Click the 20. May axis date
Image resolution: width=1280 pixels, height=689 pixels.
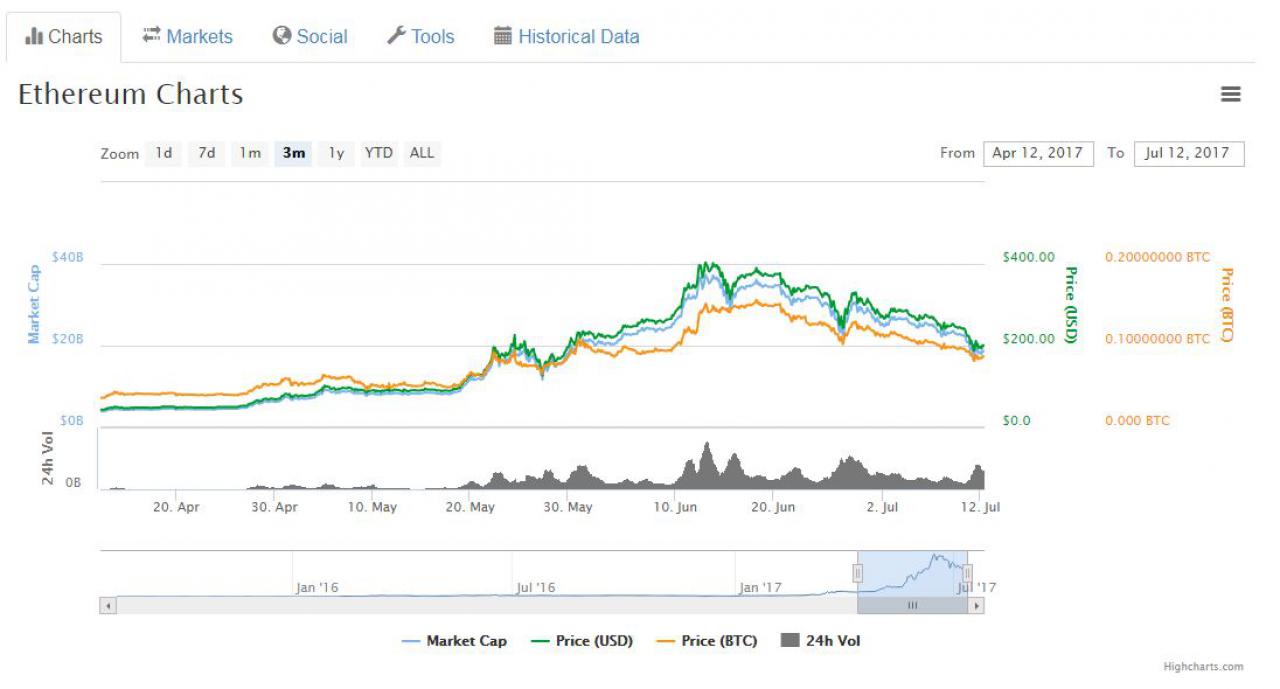click(x=470, y=507)
